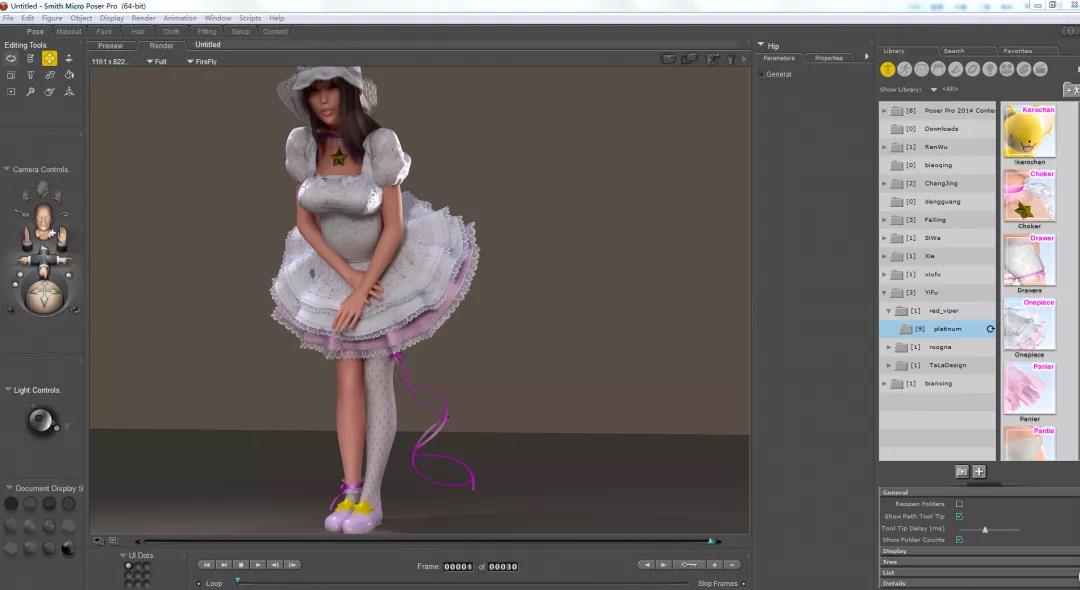The width and height of the screenshot is (1080, 590).
Task: Click the plus add-to-library button
Action: tap(979, 472)
